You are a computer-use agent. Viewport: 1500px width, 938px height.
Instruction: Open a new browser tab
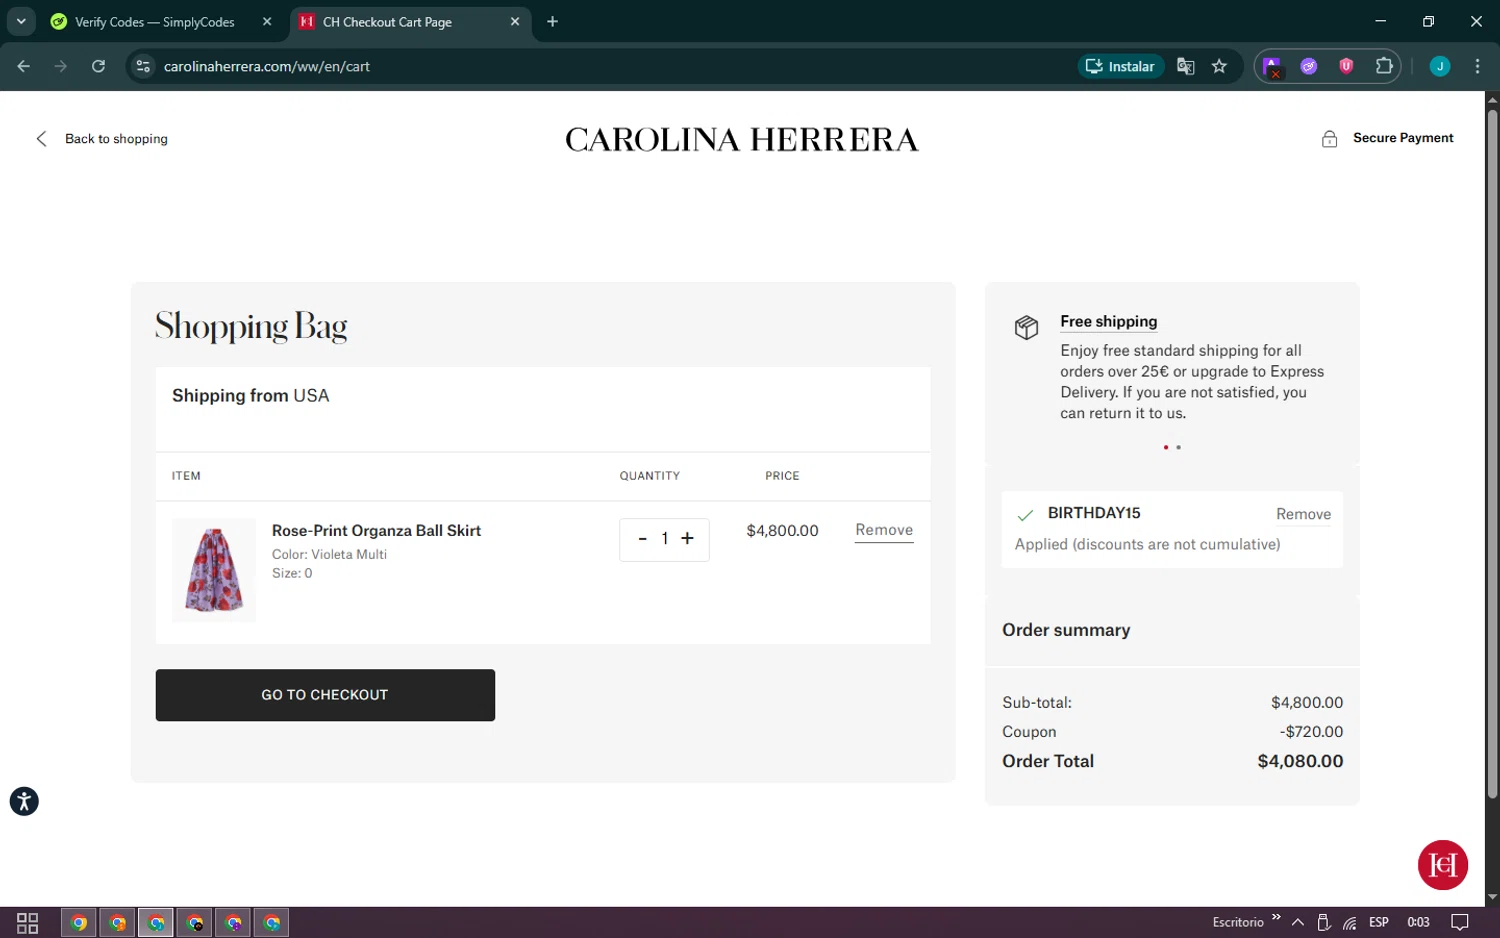coord(552,22)
